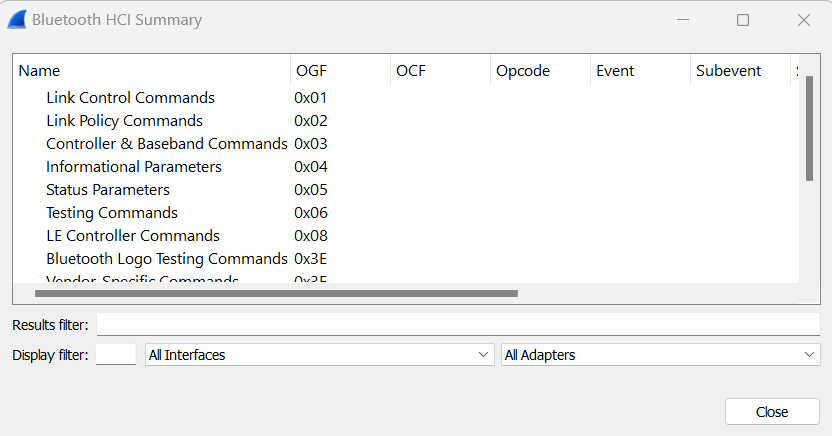
Task: Click the Results filter text field
Action: [x=458, y=325]
